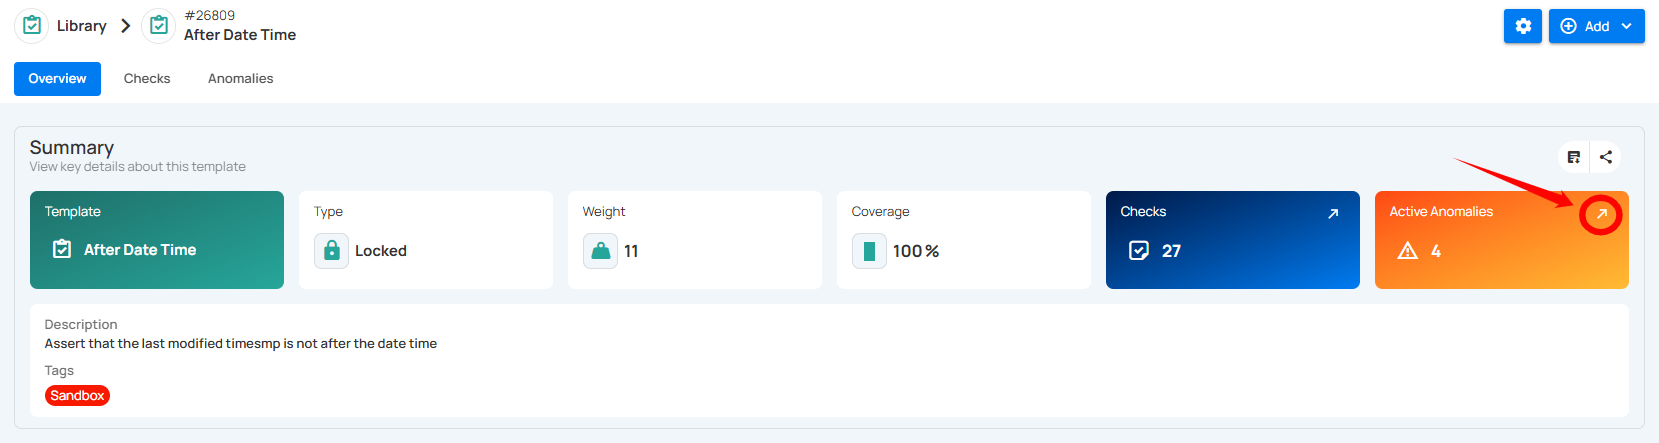
Task: Click the Weight icon
Action: click(600, 251)
